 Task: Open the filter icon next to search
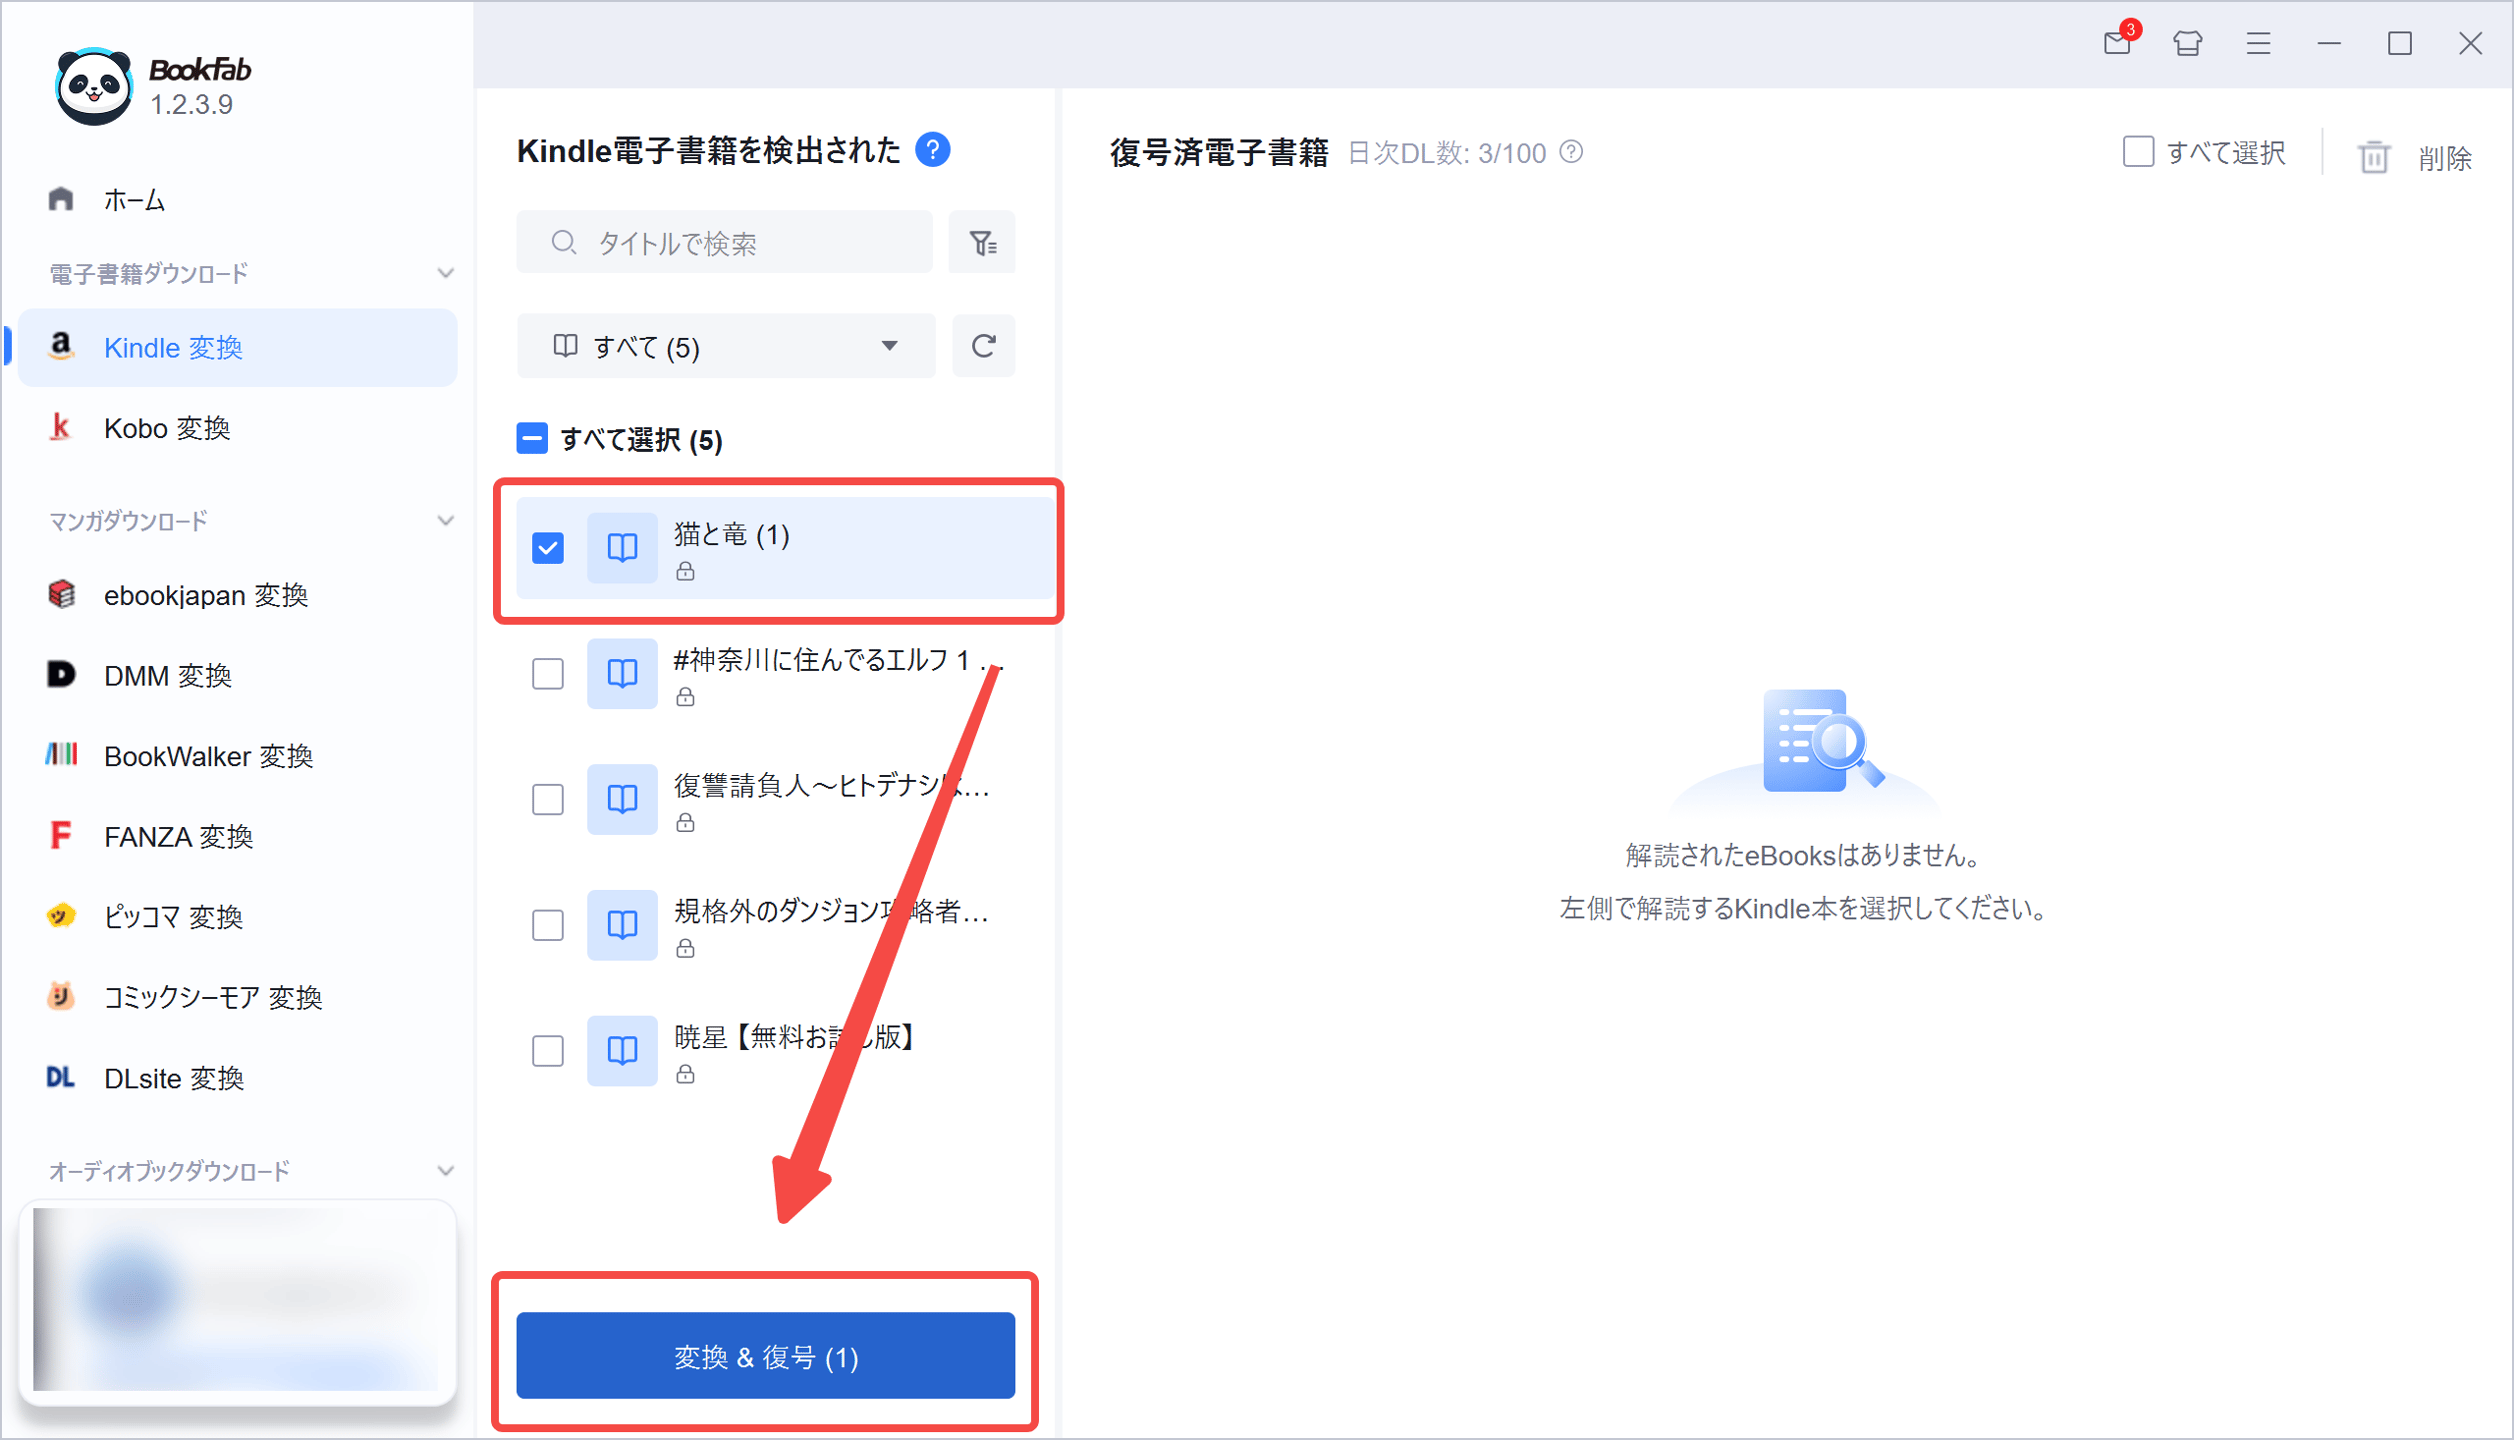983,242
